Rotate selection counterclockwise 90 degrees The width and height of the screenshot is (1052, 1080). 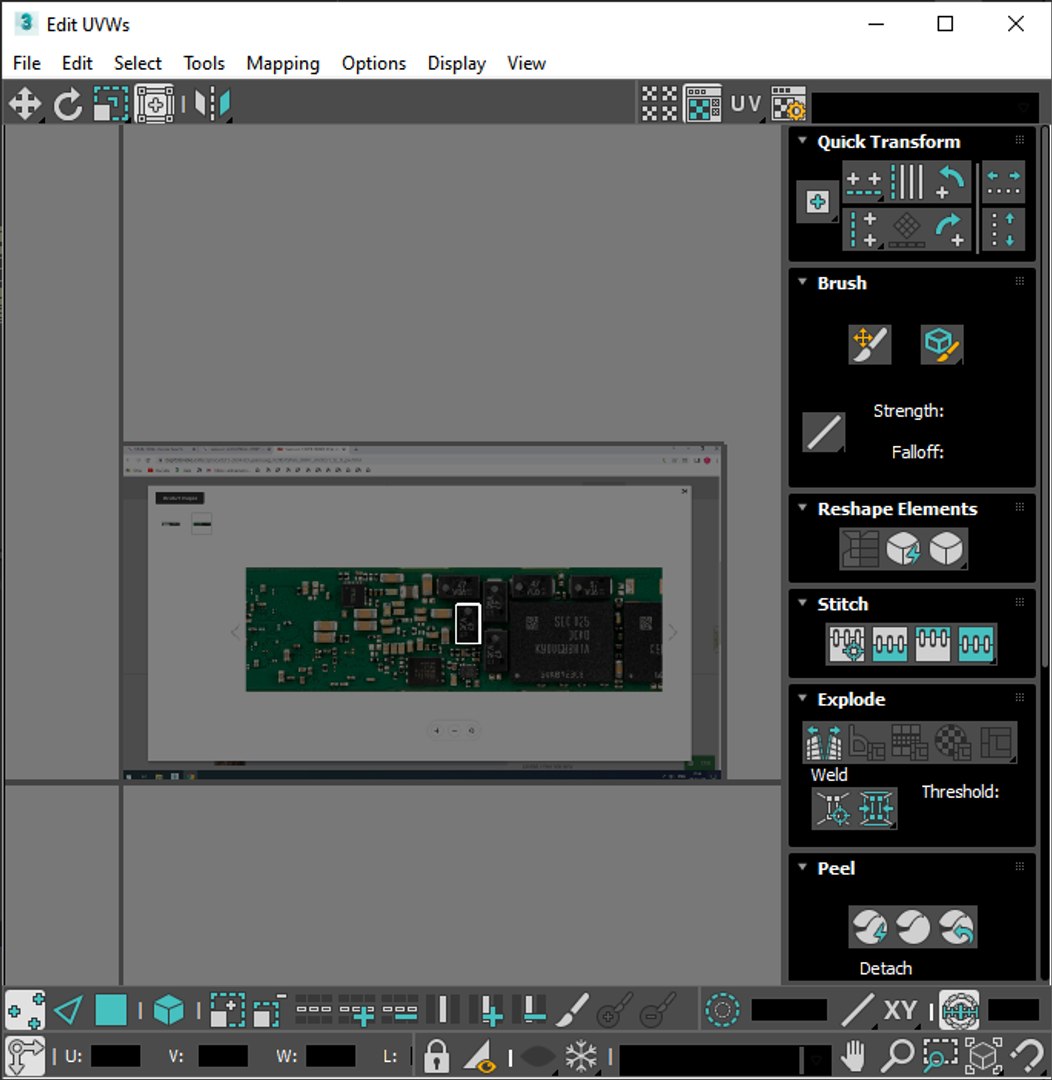949,183
